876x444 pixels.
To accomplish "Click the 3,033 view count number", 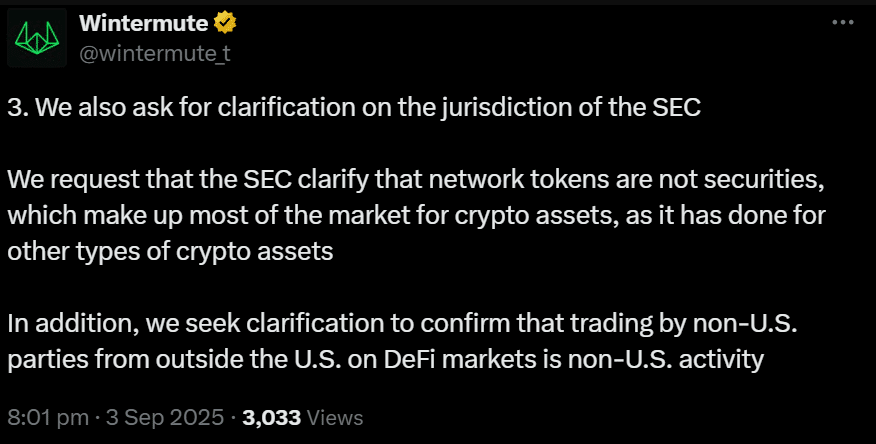I will click(272, 418).
